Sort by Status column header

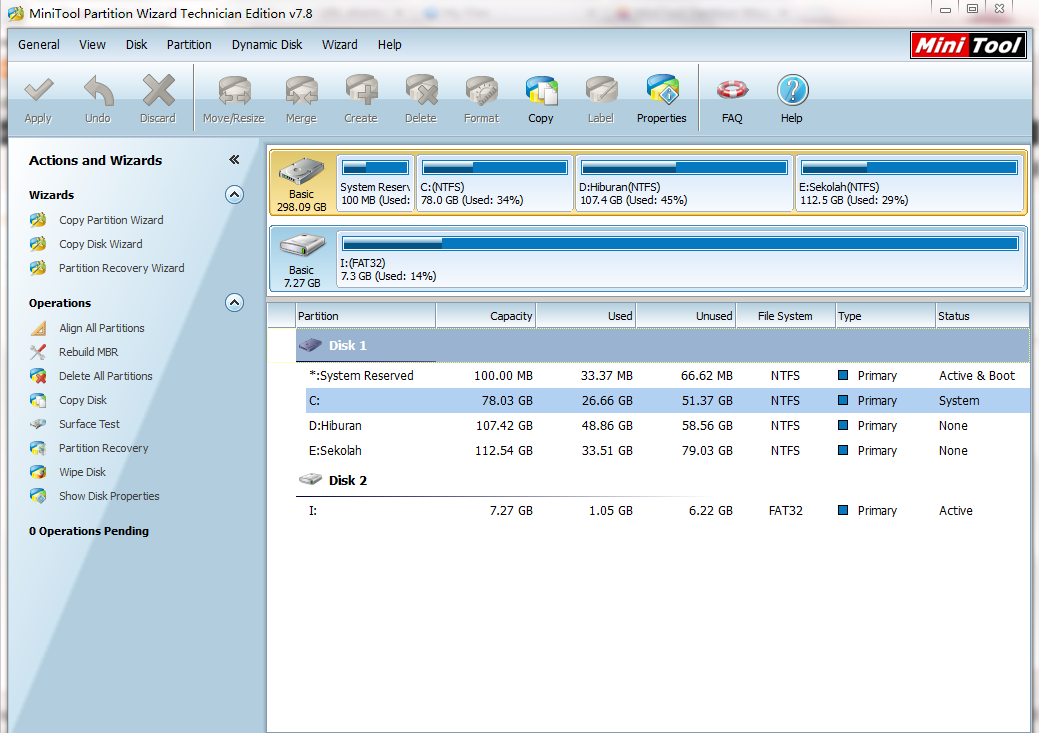[x=983, y=316]
